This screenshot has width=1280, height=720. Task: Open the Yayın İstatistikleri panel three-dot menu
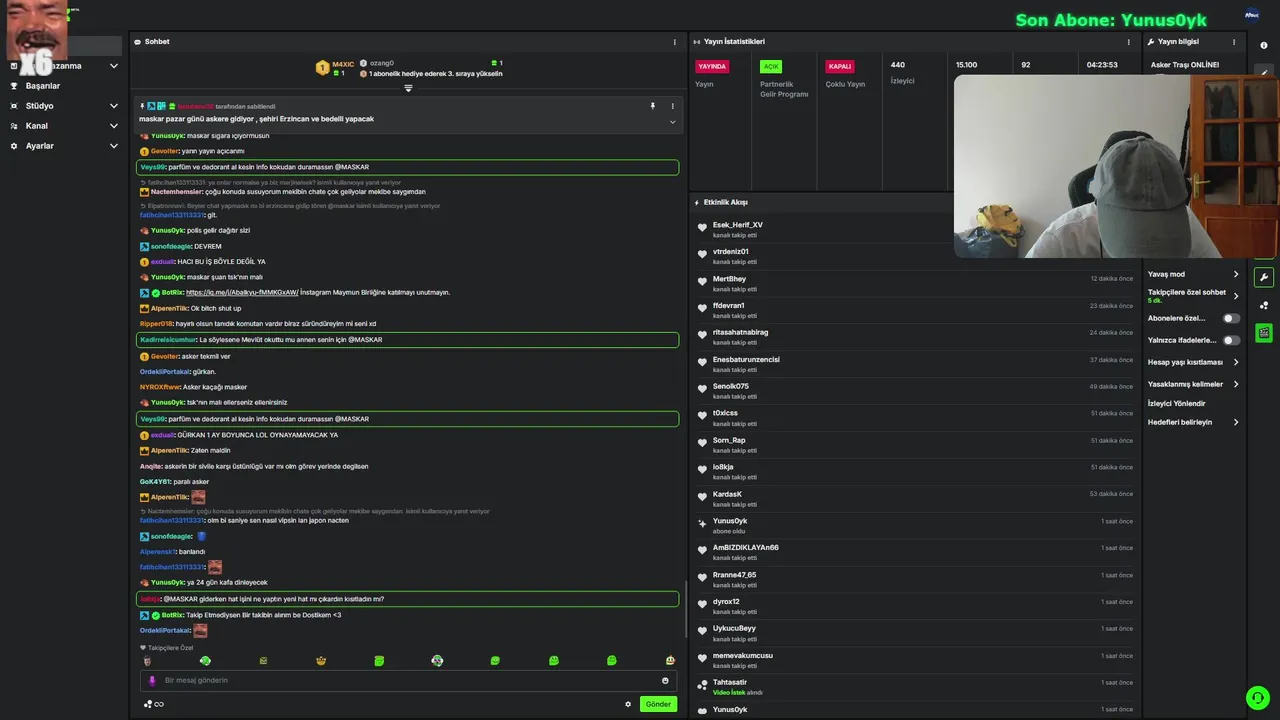click(1129, 42)
